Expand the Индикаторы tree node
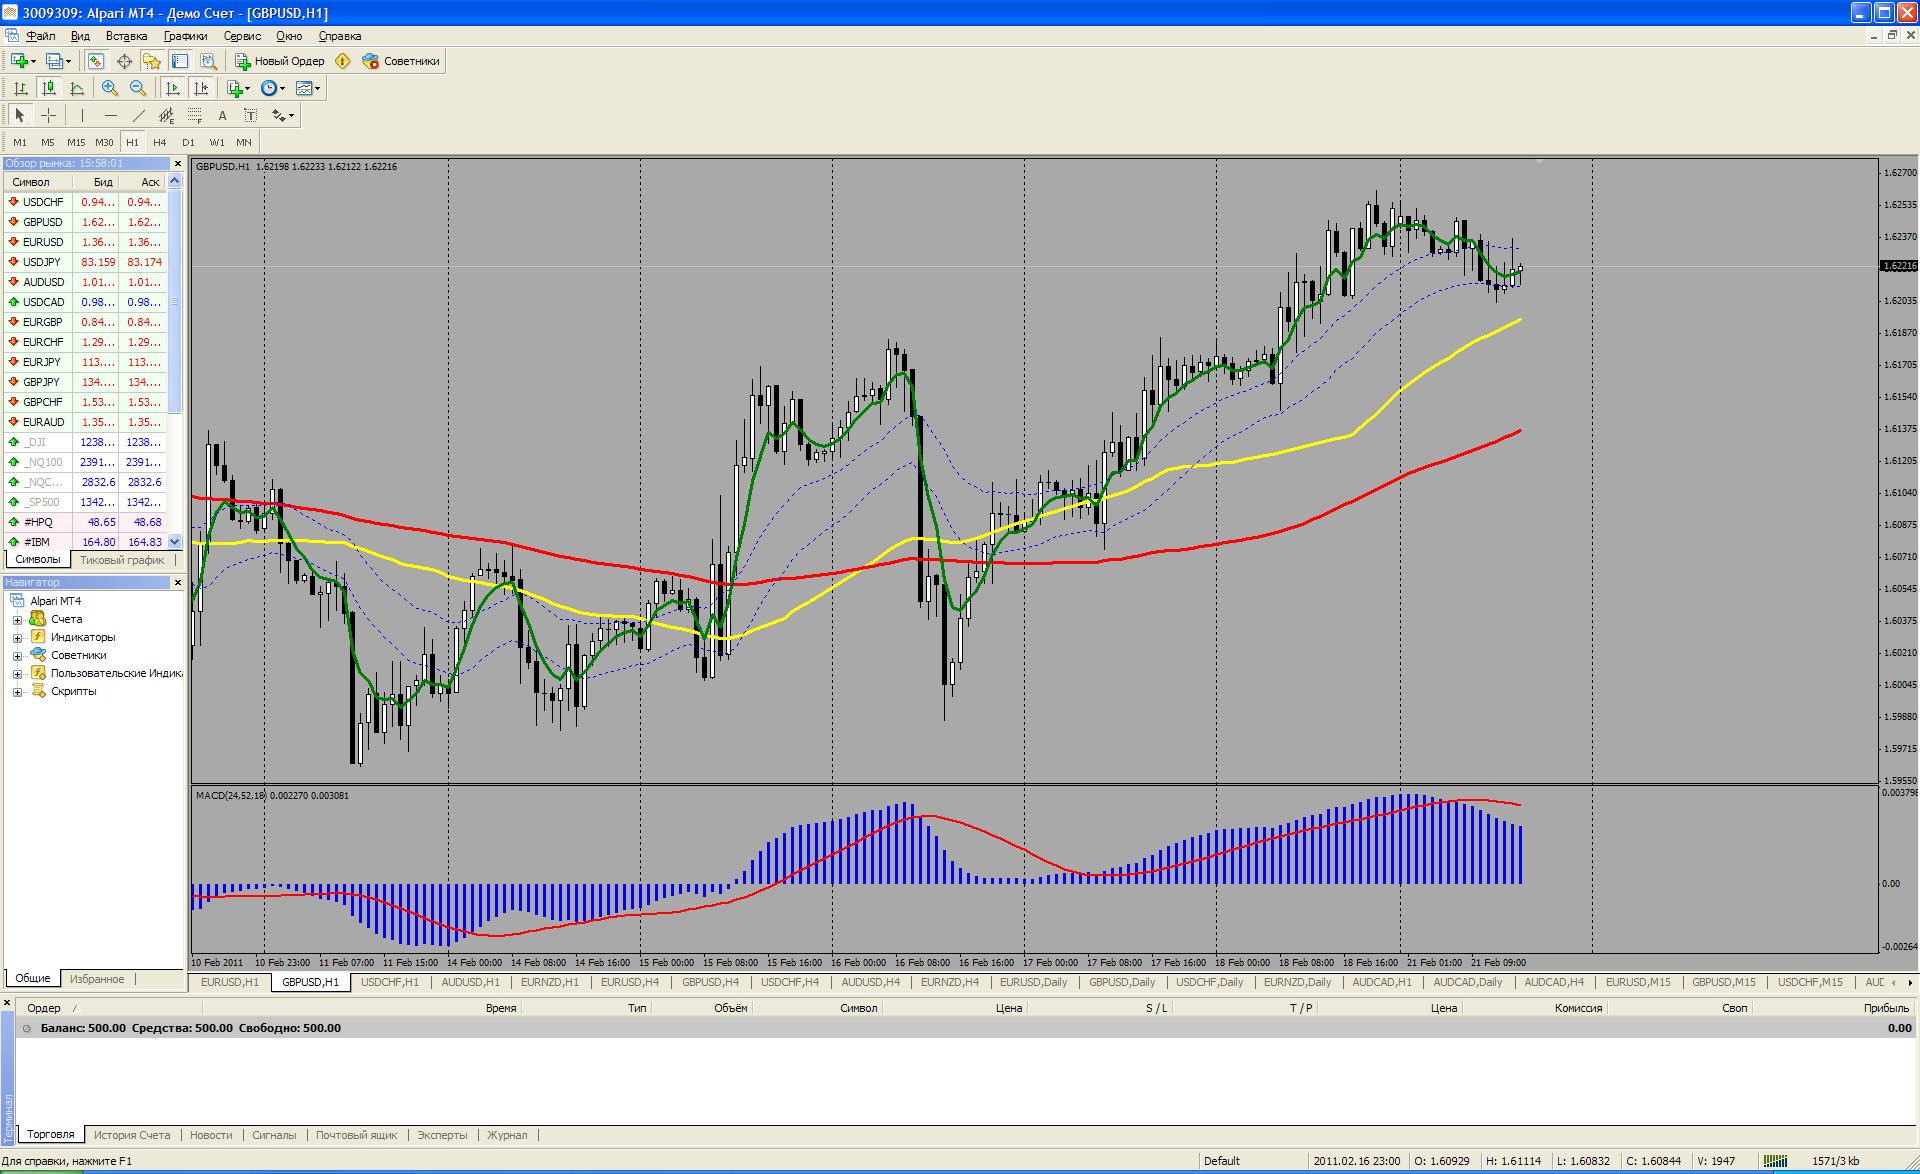Image resolution: width=1920 pixels, height=1174 pixels. (x=17, y=638)
